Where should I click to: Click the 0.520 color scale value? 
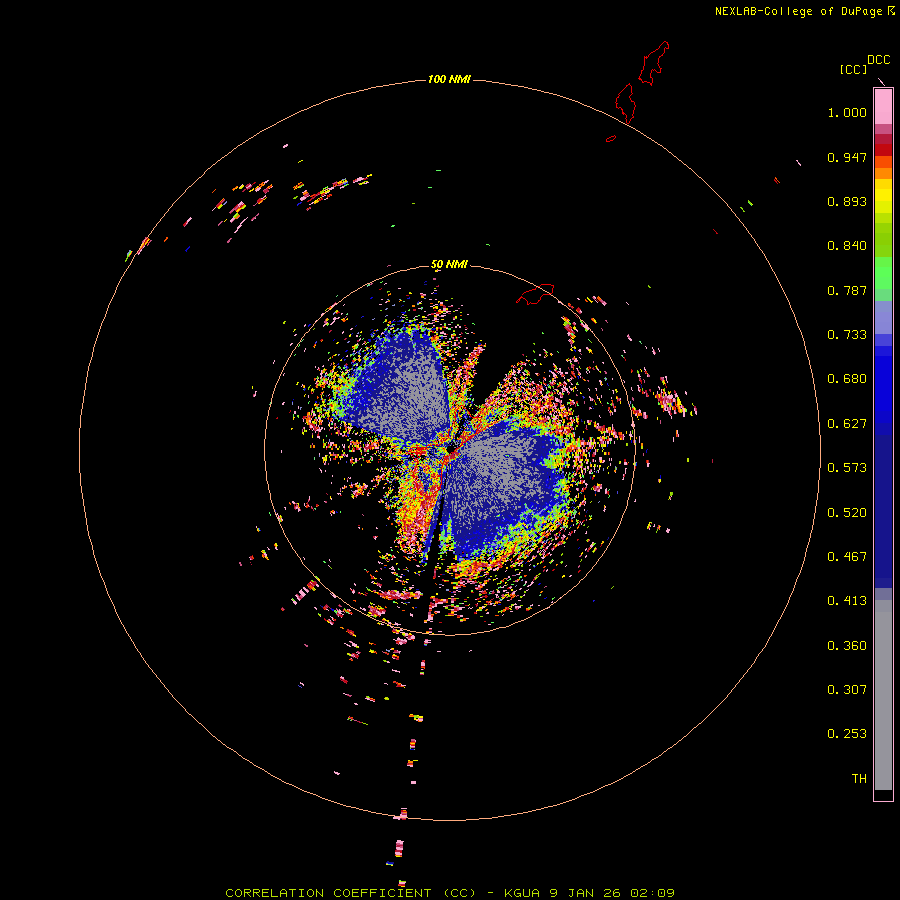pos(847,513)
